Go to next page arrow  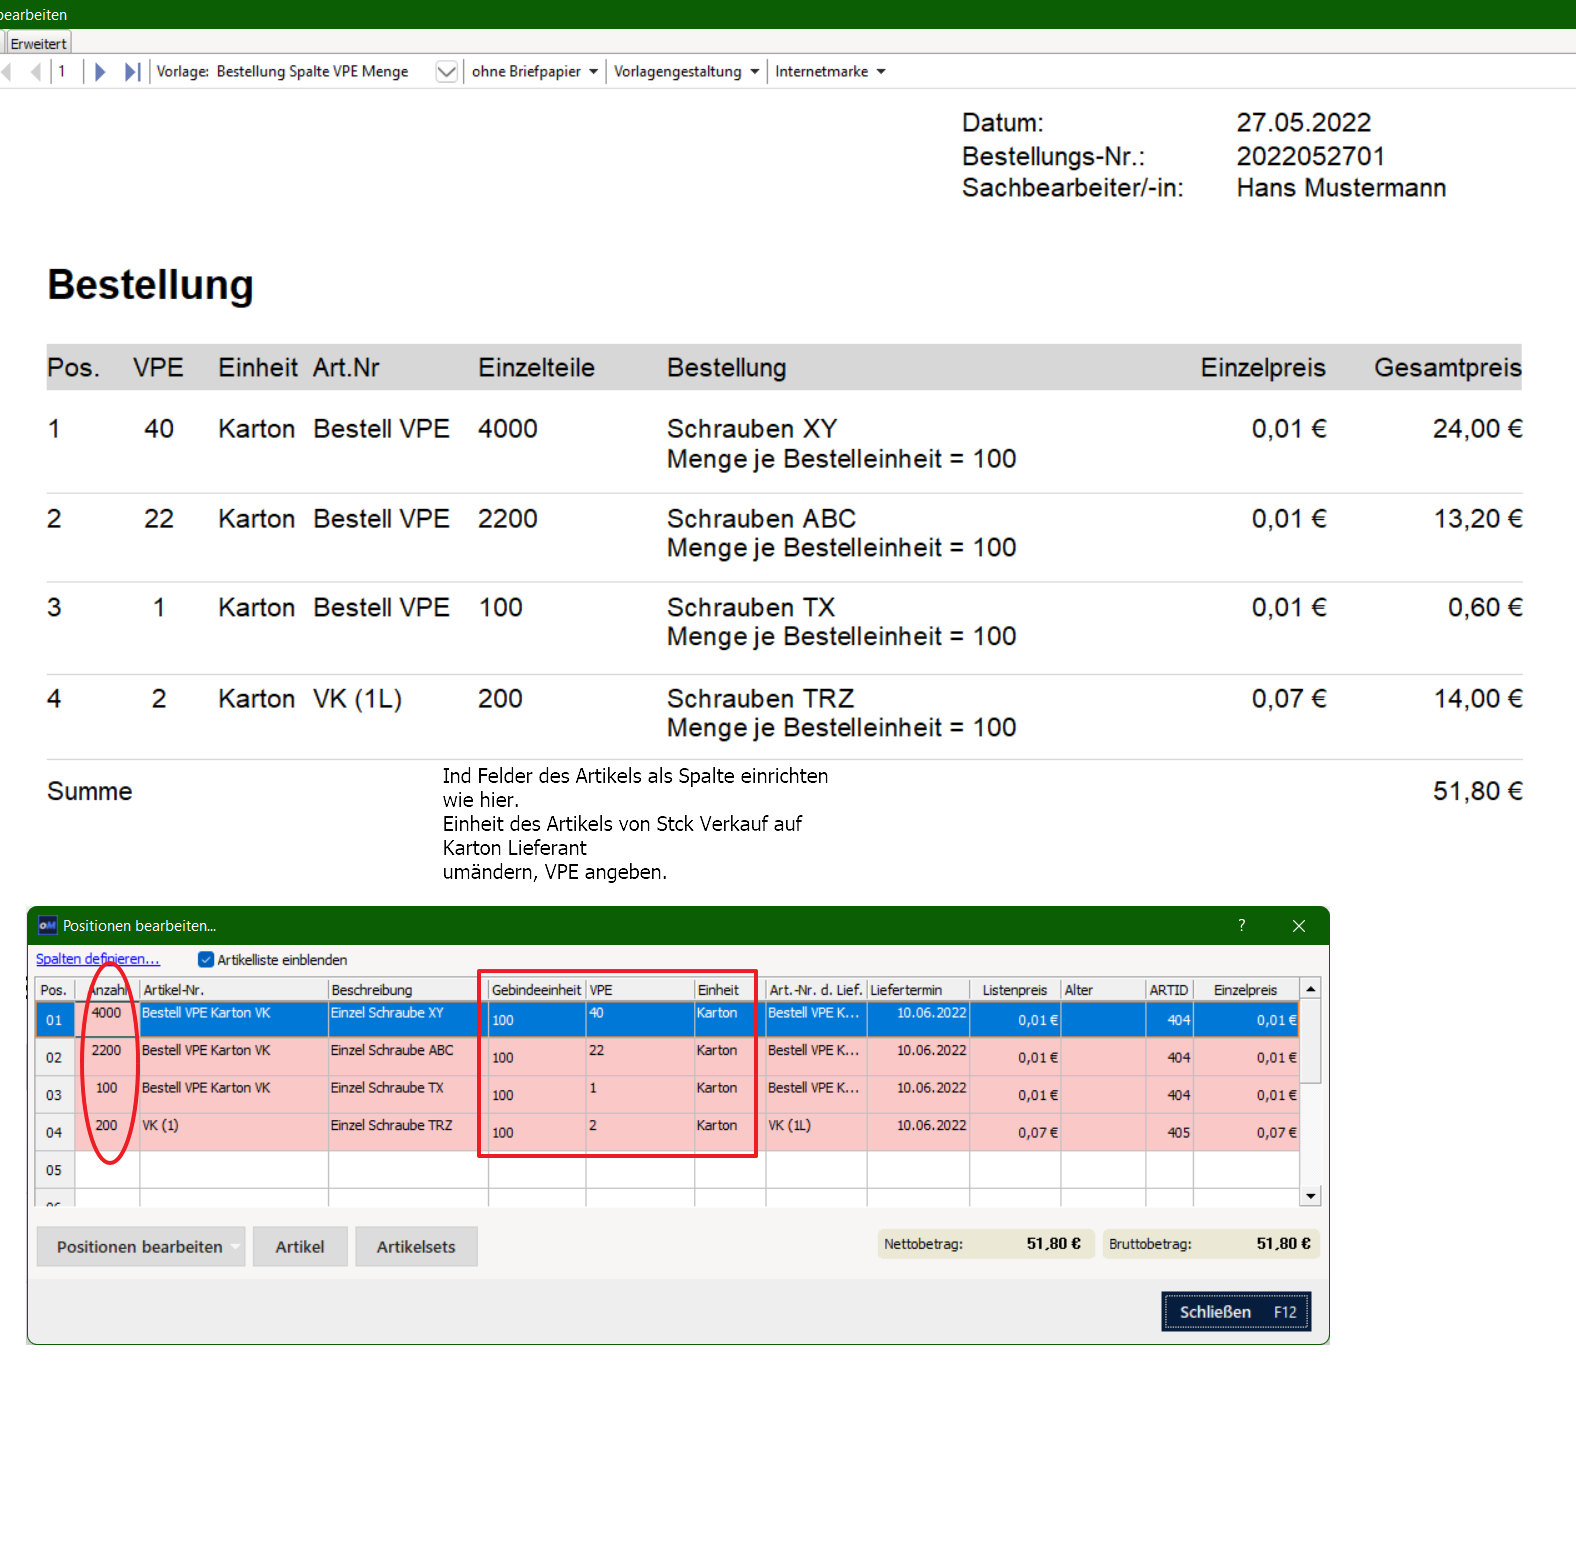[x=100, y=71]
